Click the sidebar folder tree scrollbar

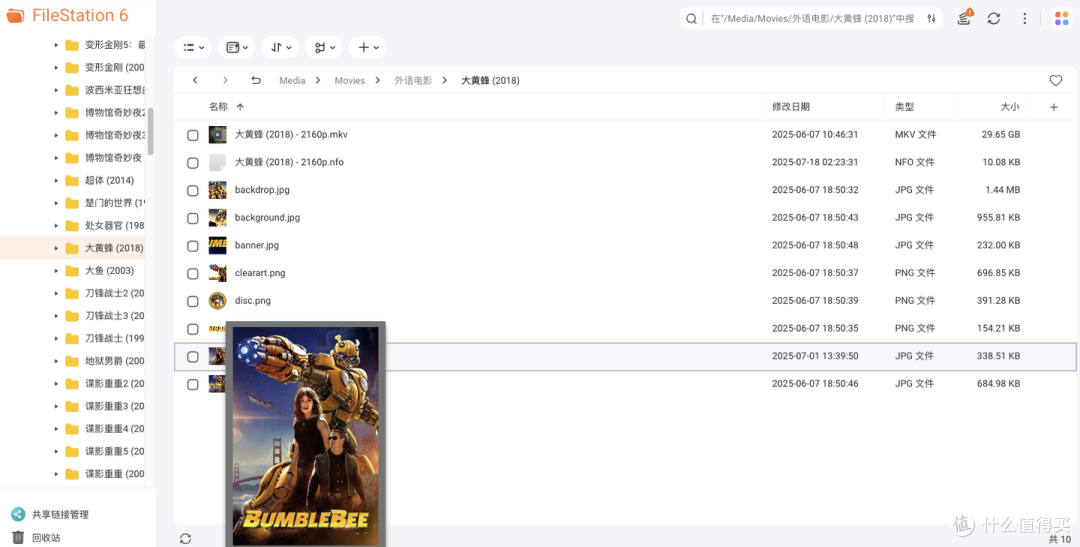150,131
